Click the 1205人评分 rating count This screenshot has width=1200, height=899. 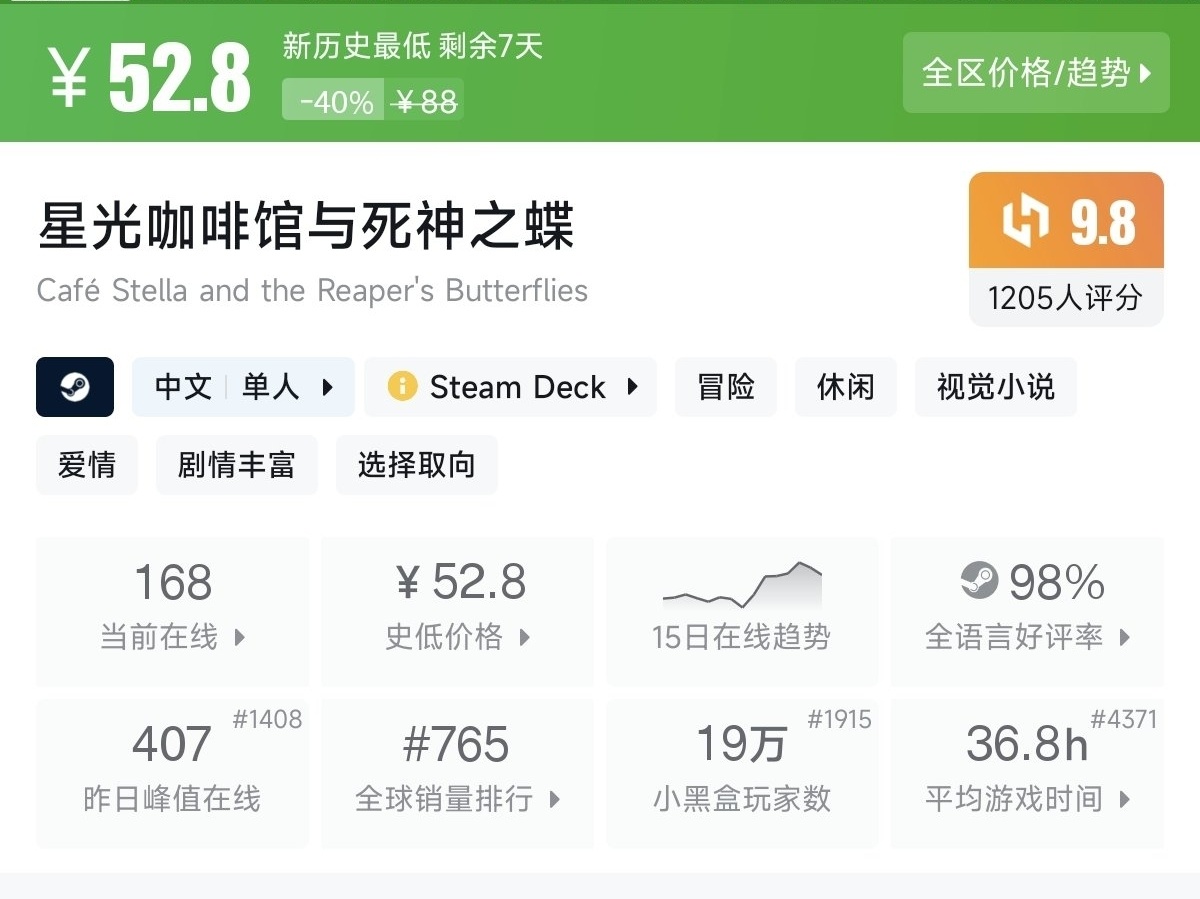pos(1065,298)
